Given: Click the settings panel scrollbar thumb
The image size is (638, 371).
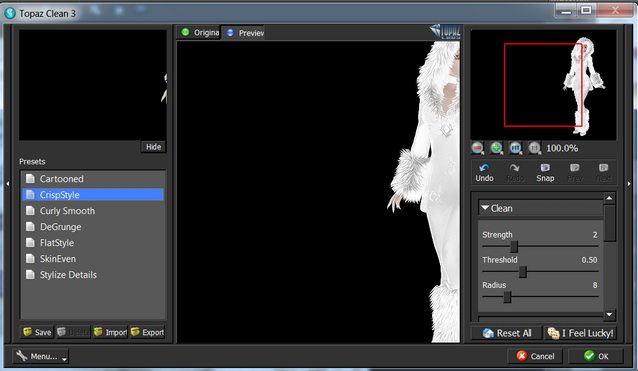Looking at the screenshot, I should point(609,223).
